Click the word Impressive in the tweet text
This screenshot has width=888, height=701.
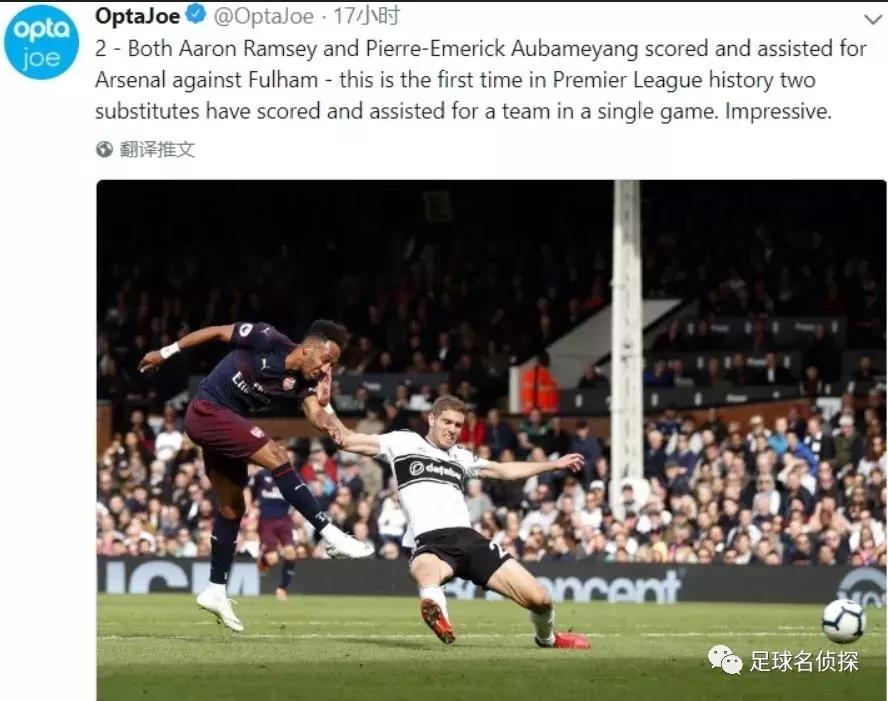[x=778, y=111]
